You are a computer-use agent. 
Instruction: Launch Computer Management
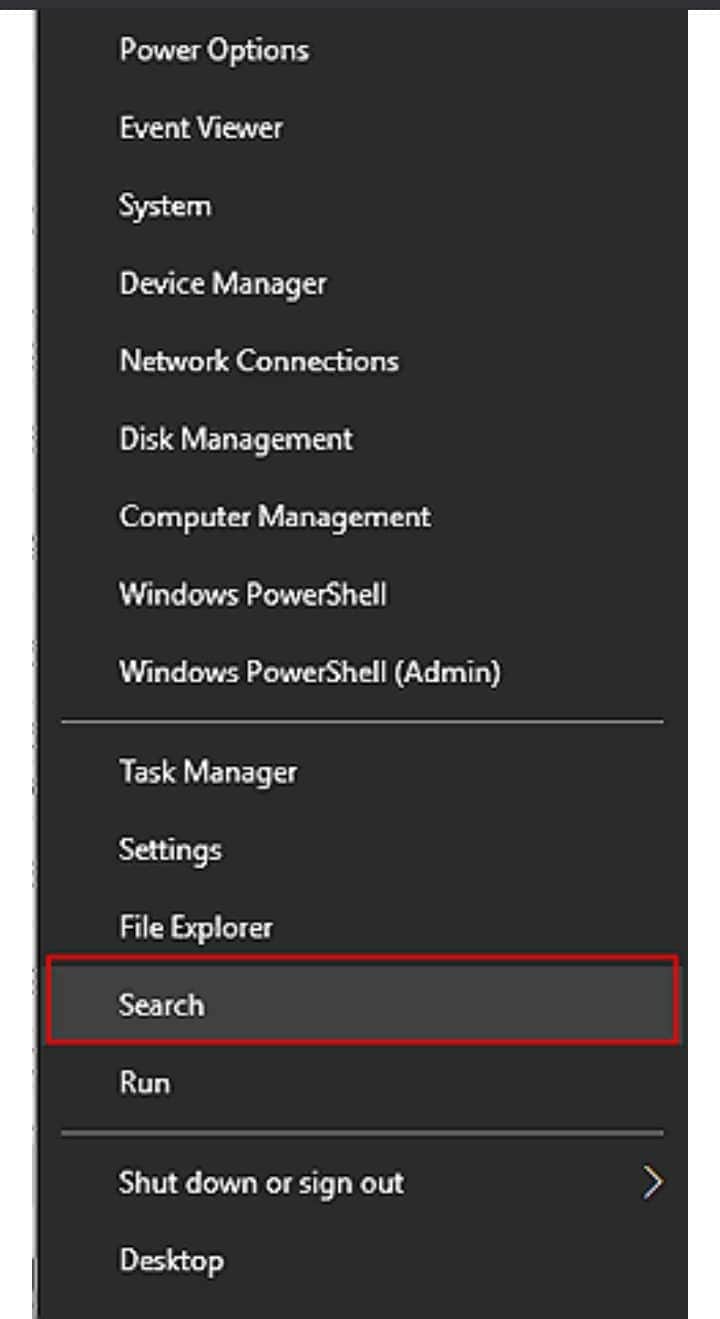coord(275,517)
